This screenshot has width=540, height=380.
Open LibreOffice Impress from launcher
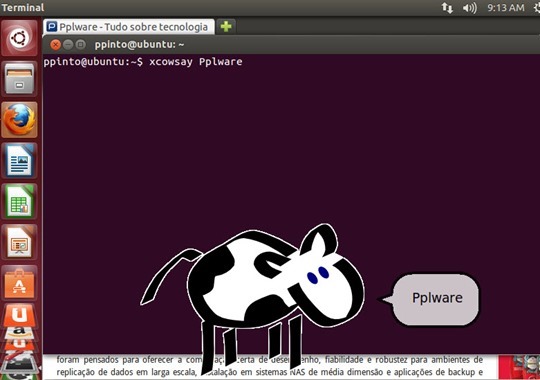[19, 242]
